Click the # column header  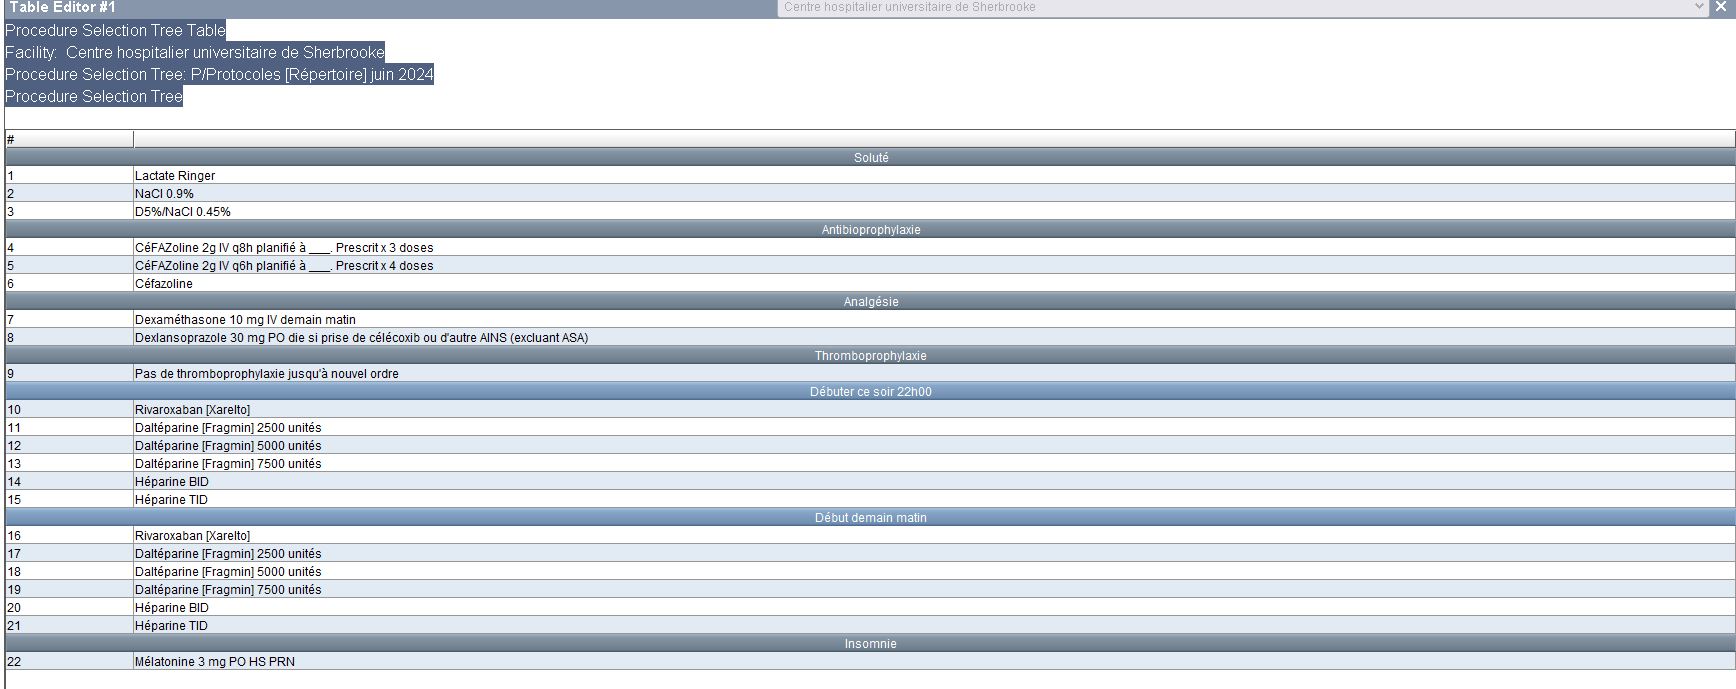point(68,139)
